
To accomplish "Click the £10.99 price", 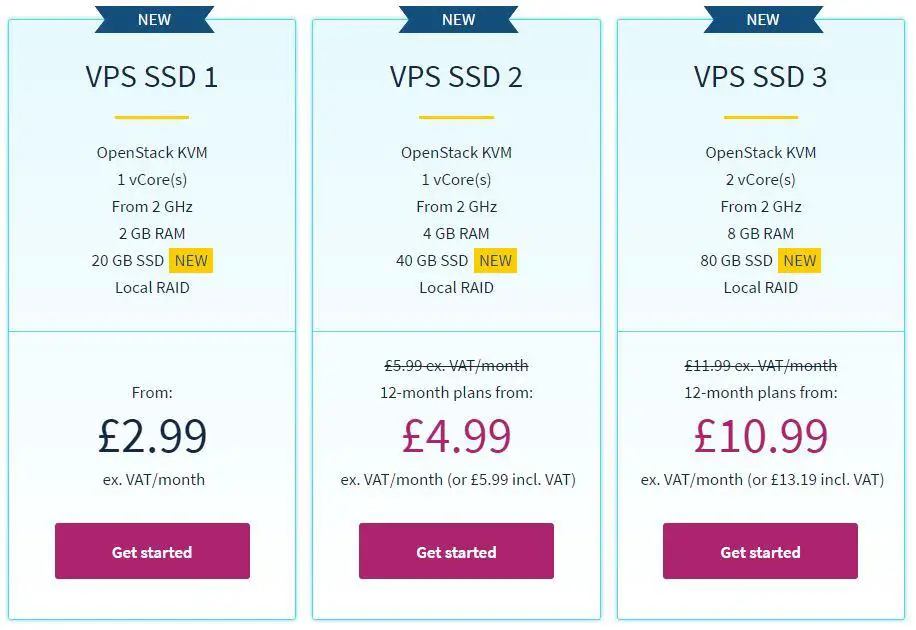I will coord(760,436).
